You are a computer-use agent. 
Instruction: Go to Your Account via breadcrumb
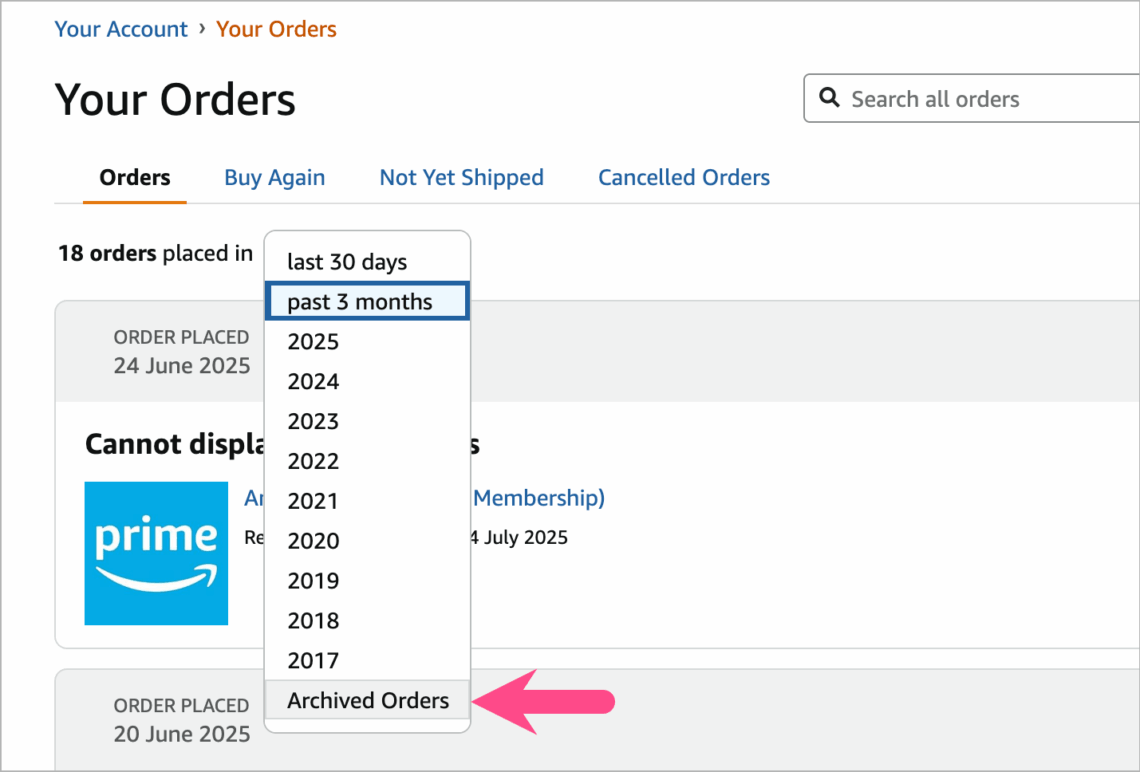pos(121,29)
